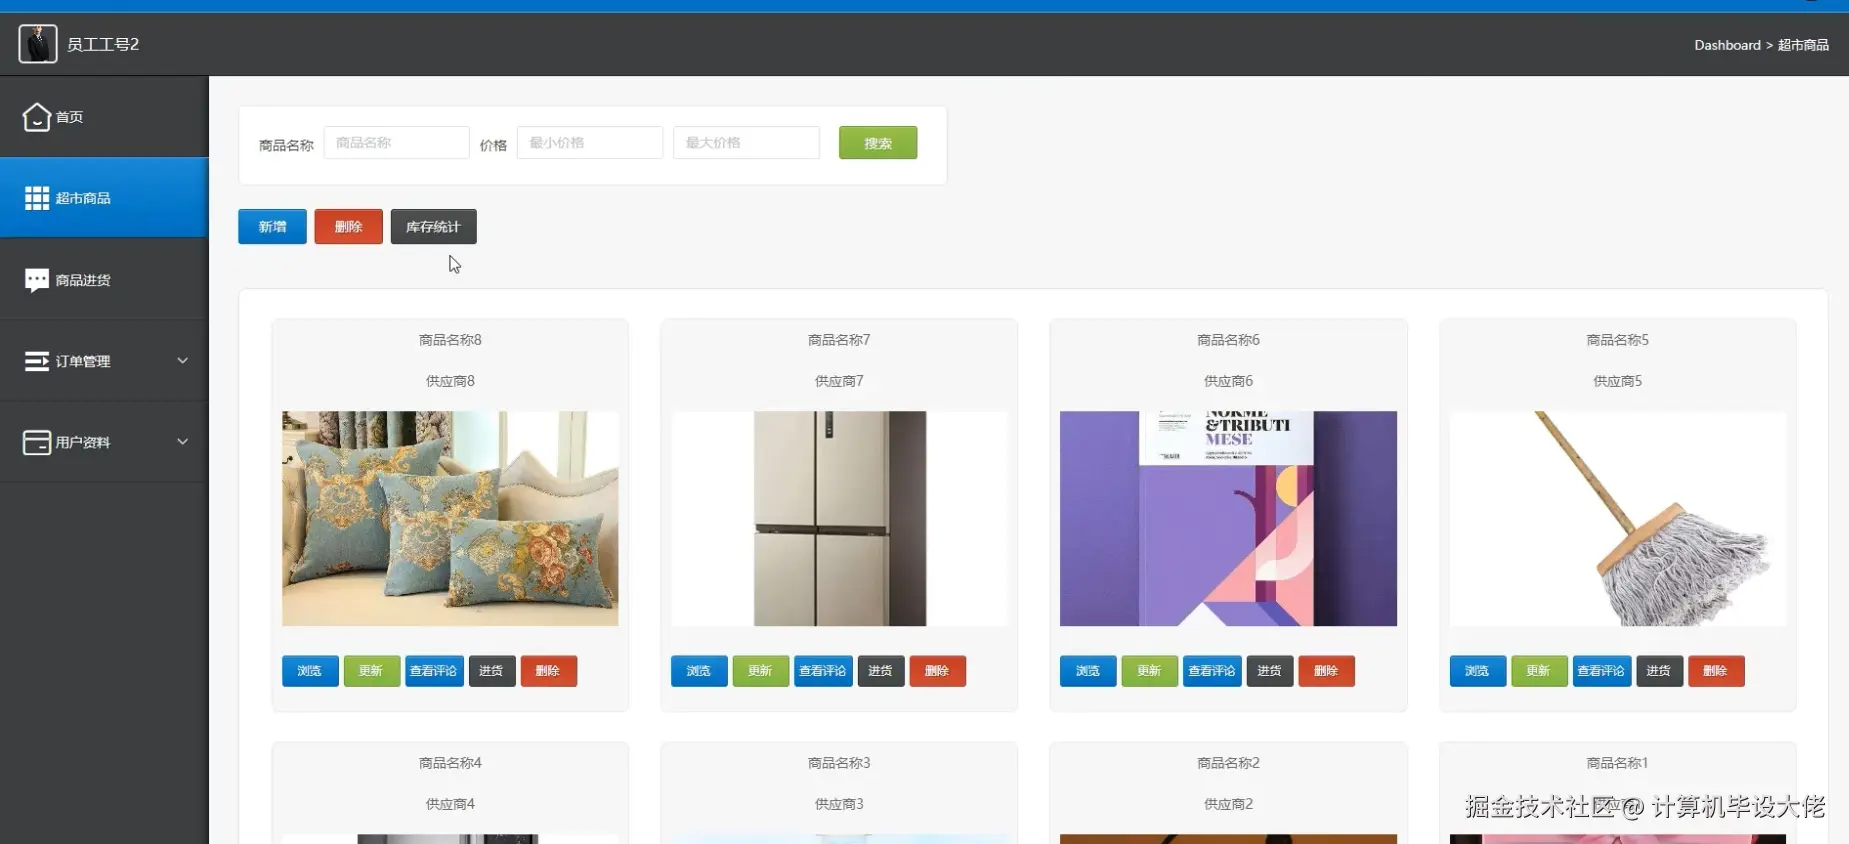Click 浏览 for 商品名称7

pyautogui.click(x=699, y=671)
